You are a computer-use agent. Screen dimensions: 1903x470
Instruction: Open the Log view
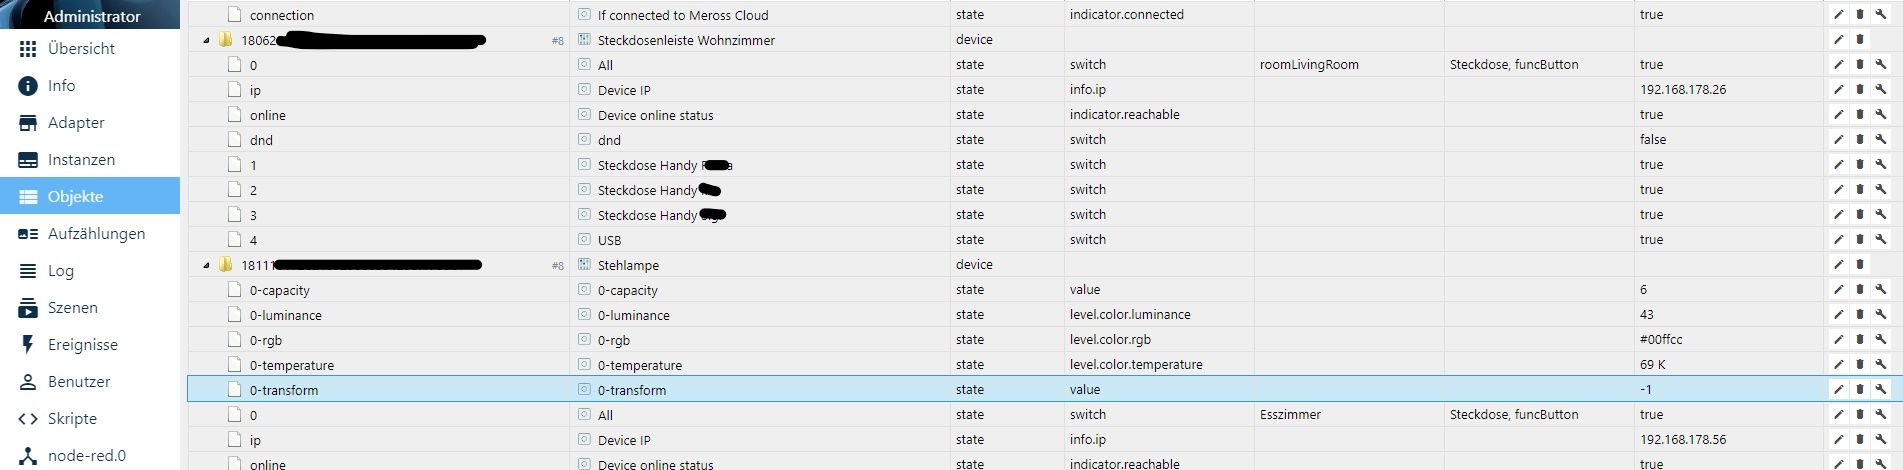[90, 270]
